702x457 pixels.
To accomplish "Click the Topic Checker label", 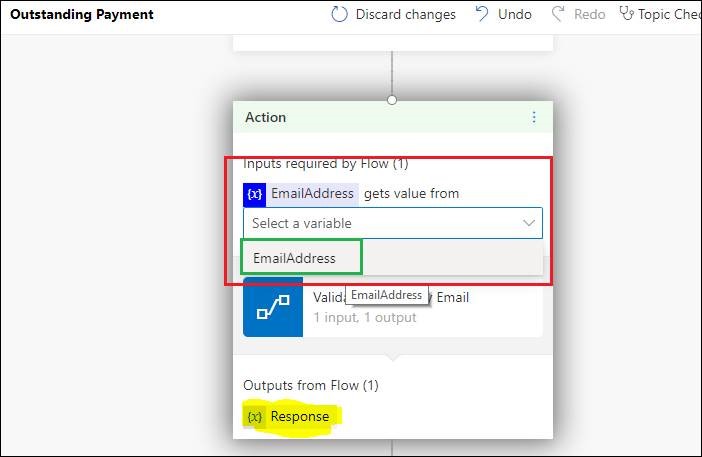I will [x=669, y=14].
